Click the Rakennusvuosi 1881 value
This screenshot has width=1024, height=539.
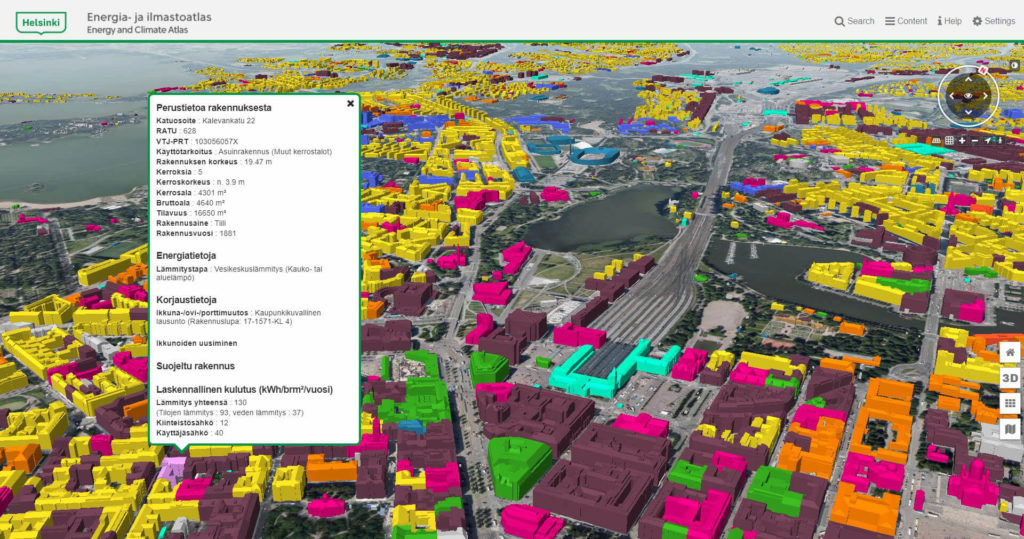tap(228, 233)
